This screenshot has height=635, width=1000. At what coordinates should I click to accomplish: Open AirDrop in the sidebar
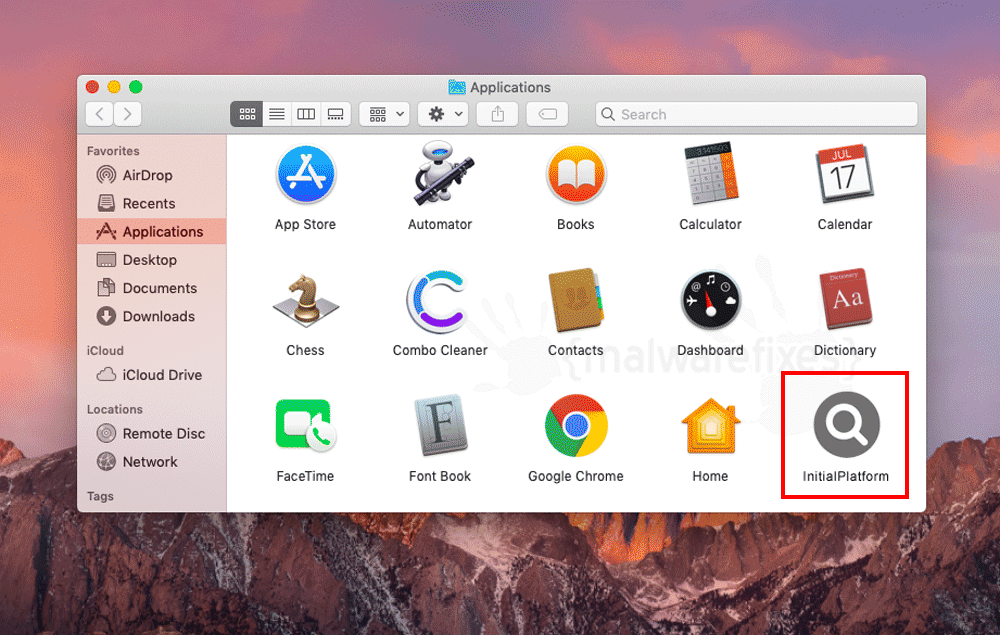(152, 175)
